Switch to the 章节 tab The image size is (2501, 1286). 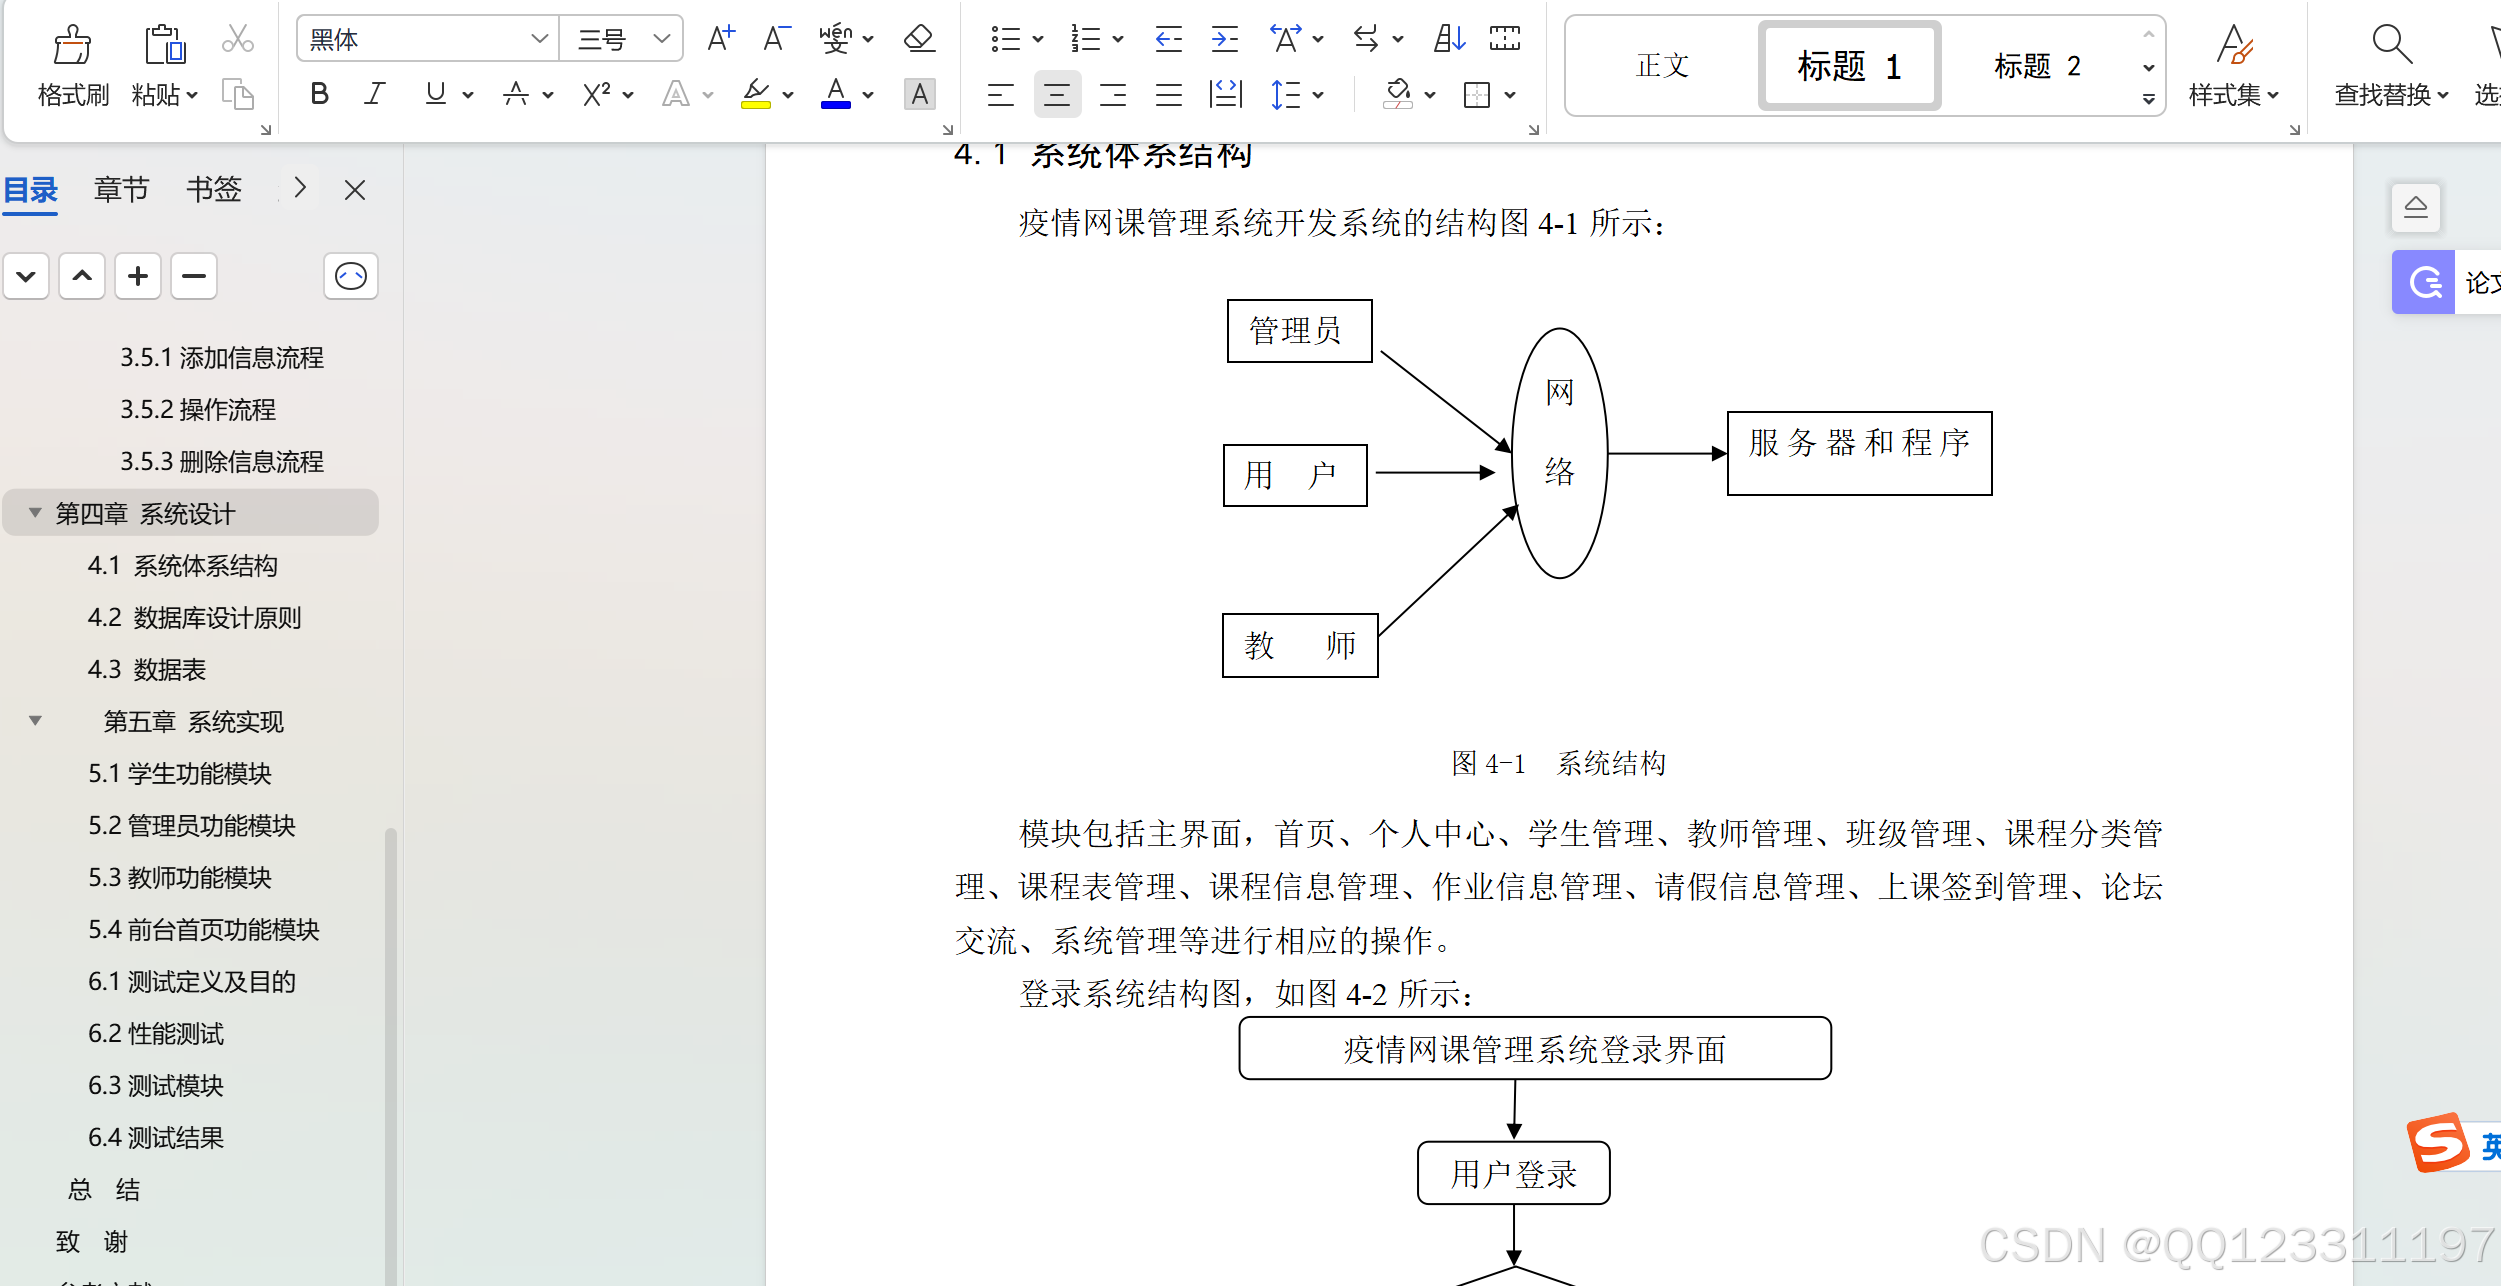coord(121,188)
